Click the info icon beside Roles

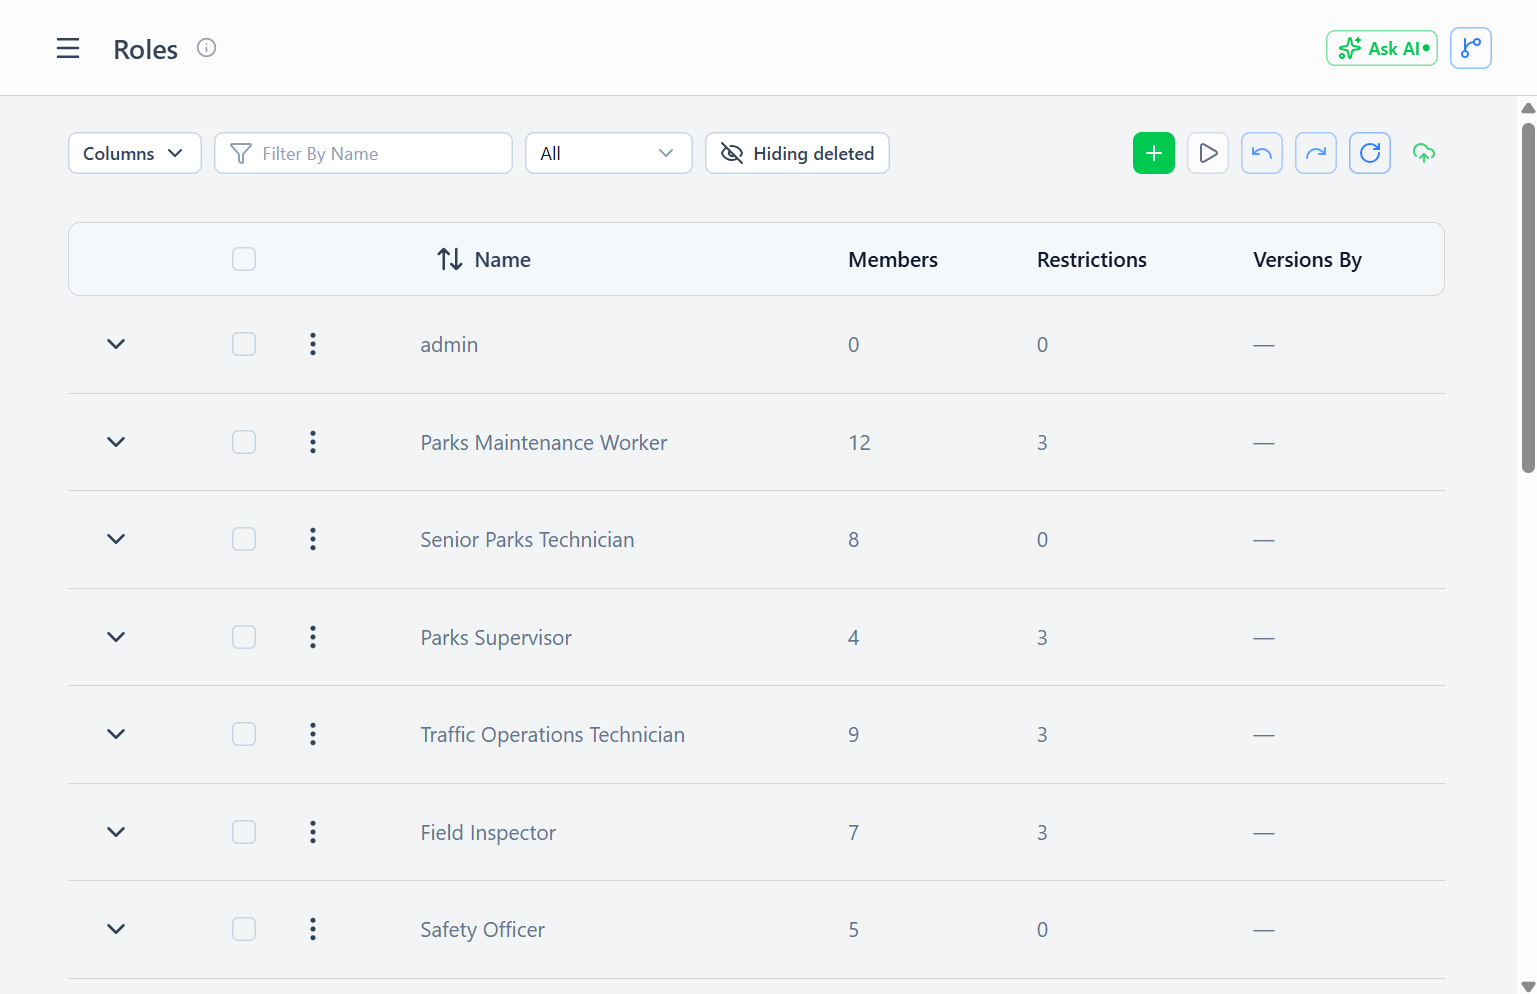click(206, 48)
